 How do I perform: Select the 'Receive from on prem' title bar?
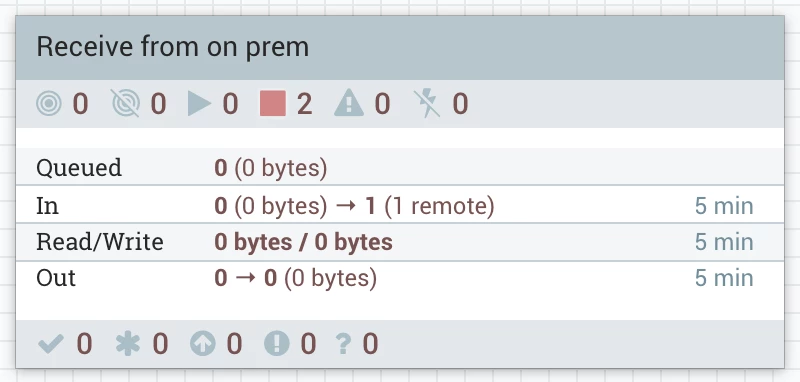400,47
